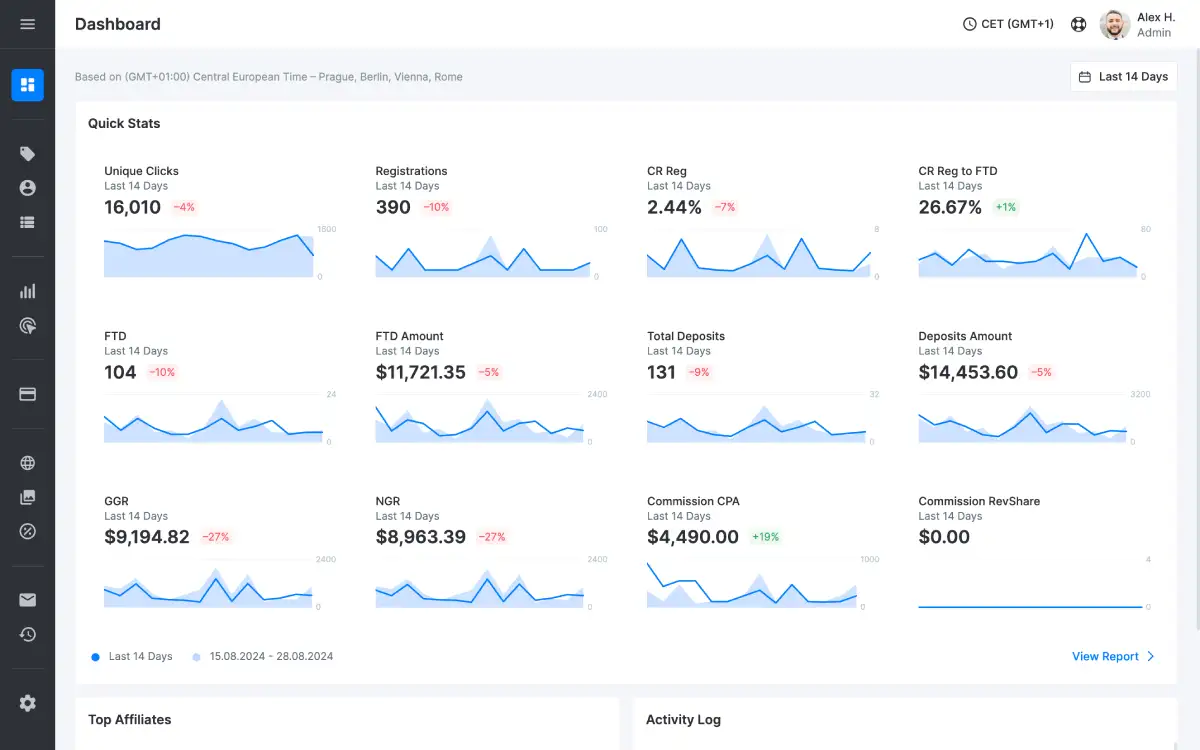Click the −4% badge on Unique Clicks

(x=184, y=207)
